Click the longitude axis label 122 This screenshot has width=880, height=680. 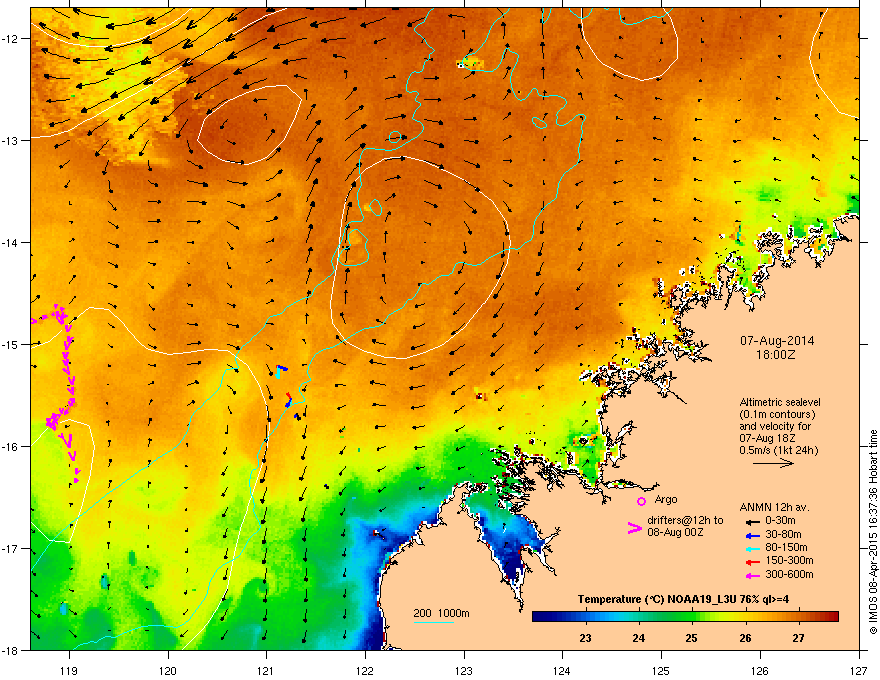(x=365, y=670)
